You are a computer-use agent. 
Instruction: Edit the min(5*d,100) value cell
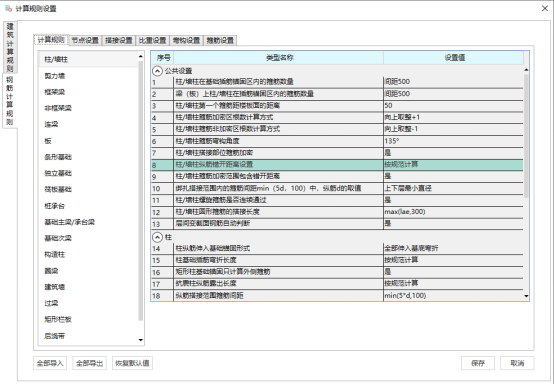[453, 296]
